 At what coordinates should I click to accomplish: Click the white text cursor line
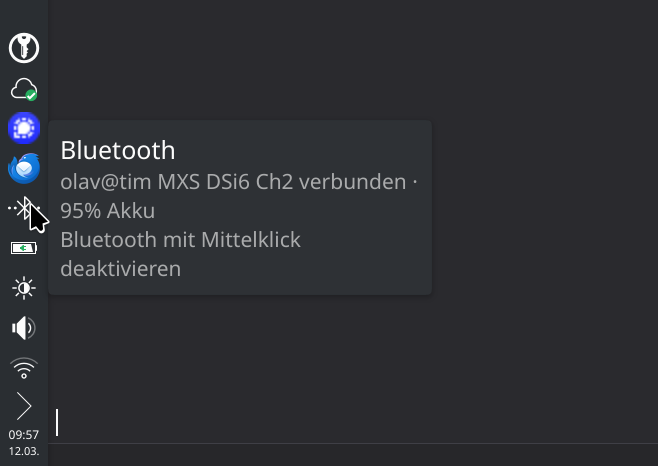click(x=57, y=422)
